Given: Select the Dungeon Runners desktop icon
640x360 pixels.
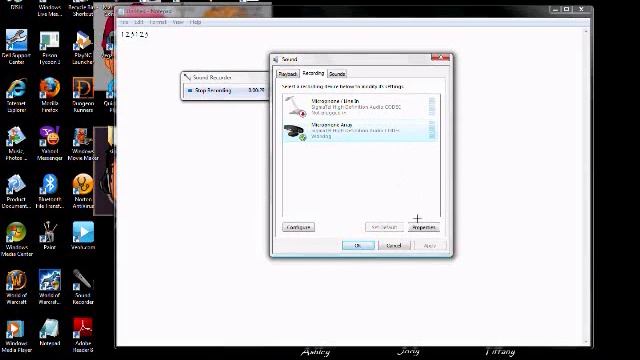Looking at the screenshot, I should coord(83,95).
